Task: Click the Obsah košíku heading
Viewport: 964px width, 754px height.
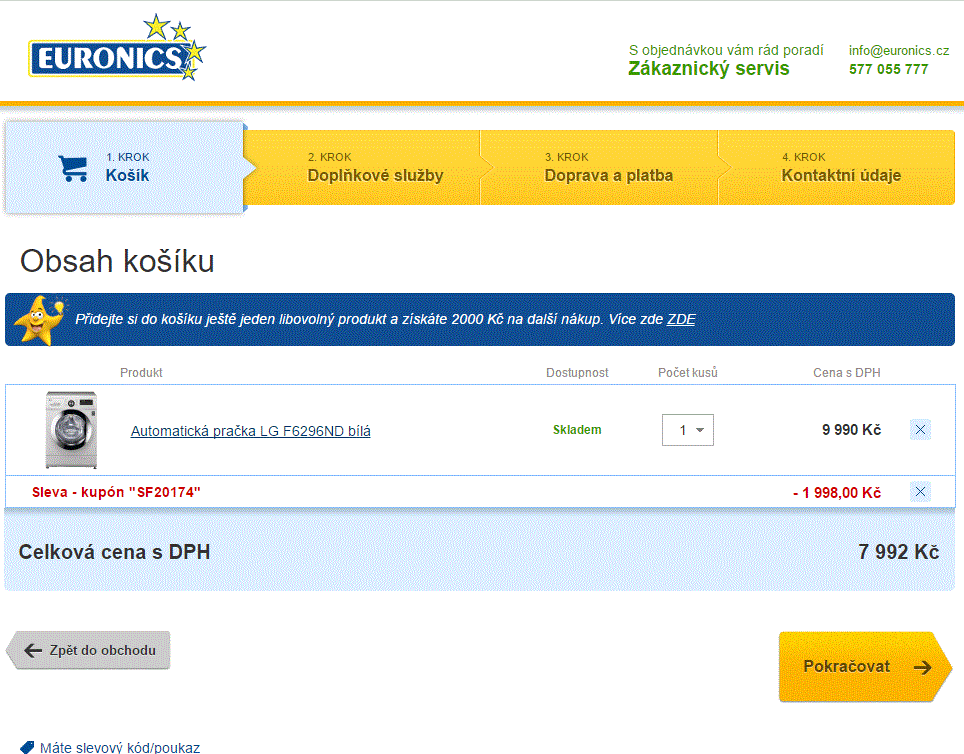Action: 117,261
